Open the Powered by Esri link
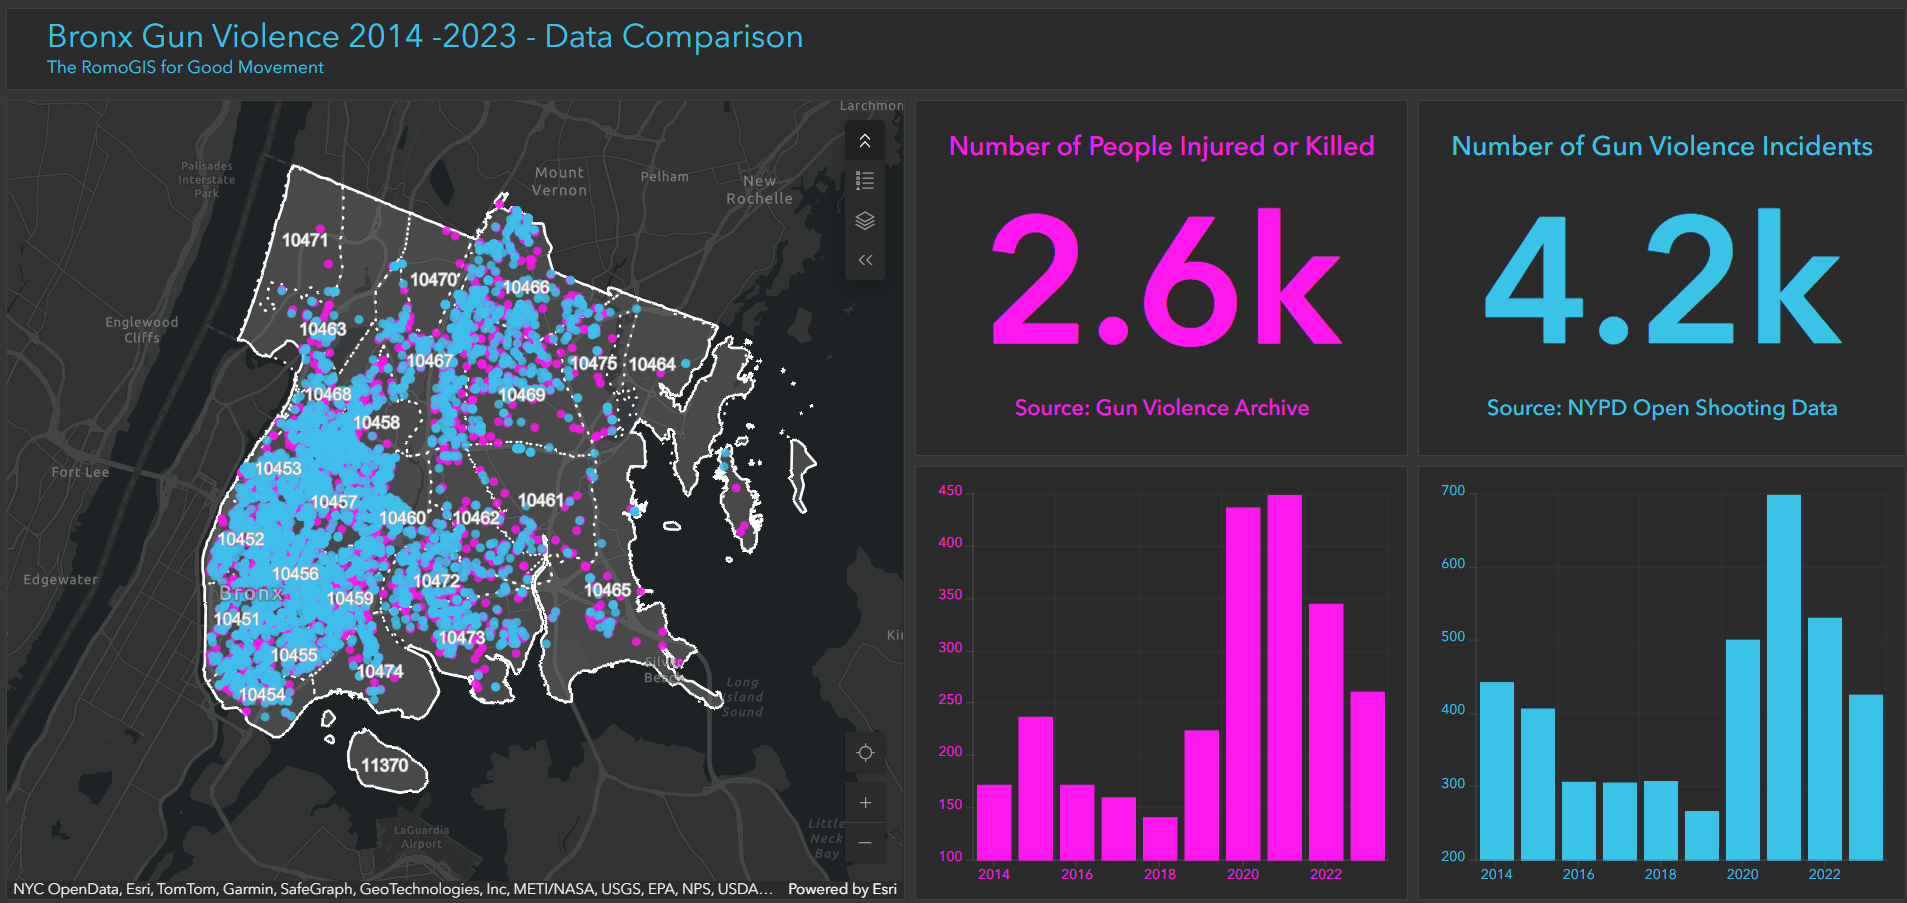This screenshot has height=903, width=1907. tap(842, 889)
